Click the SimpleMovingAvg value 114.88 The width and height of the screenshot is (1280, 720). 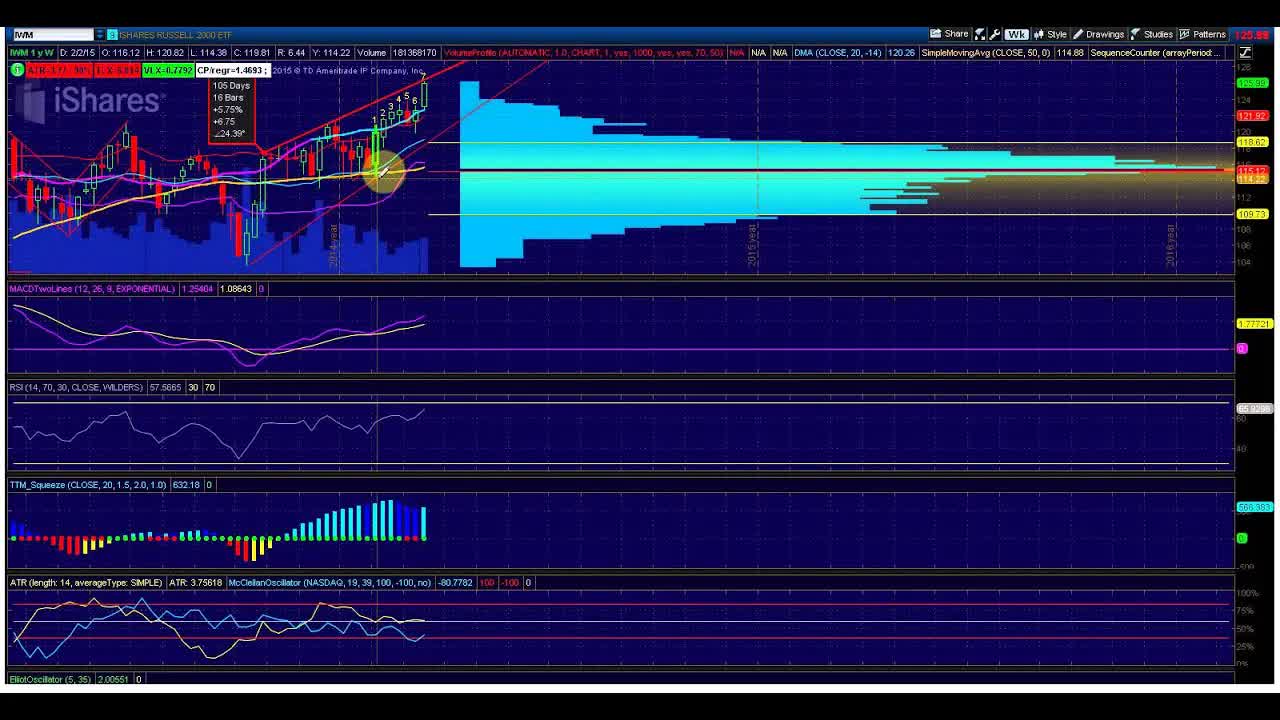click(x=1070, y=52)
